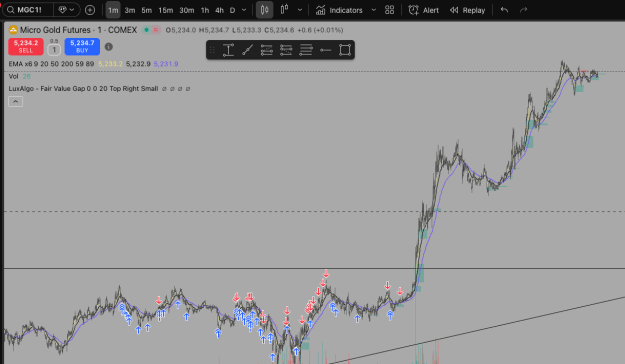Click the purple EMA value 5,231.9

point(166,64)
